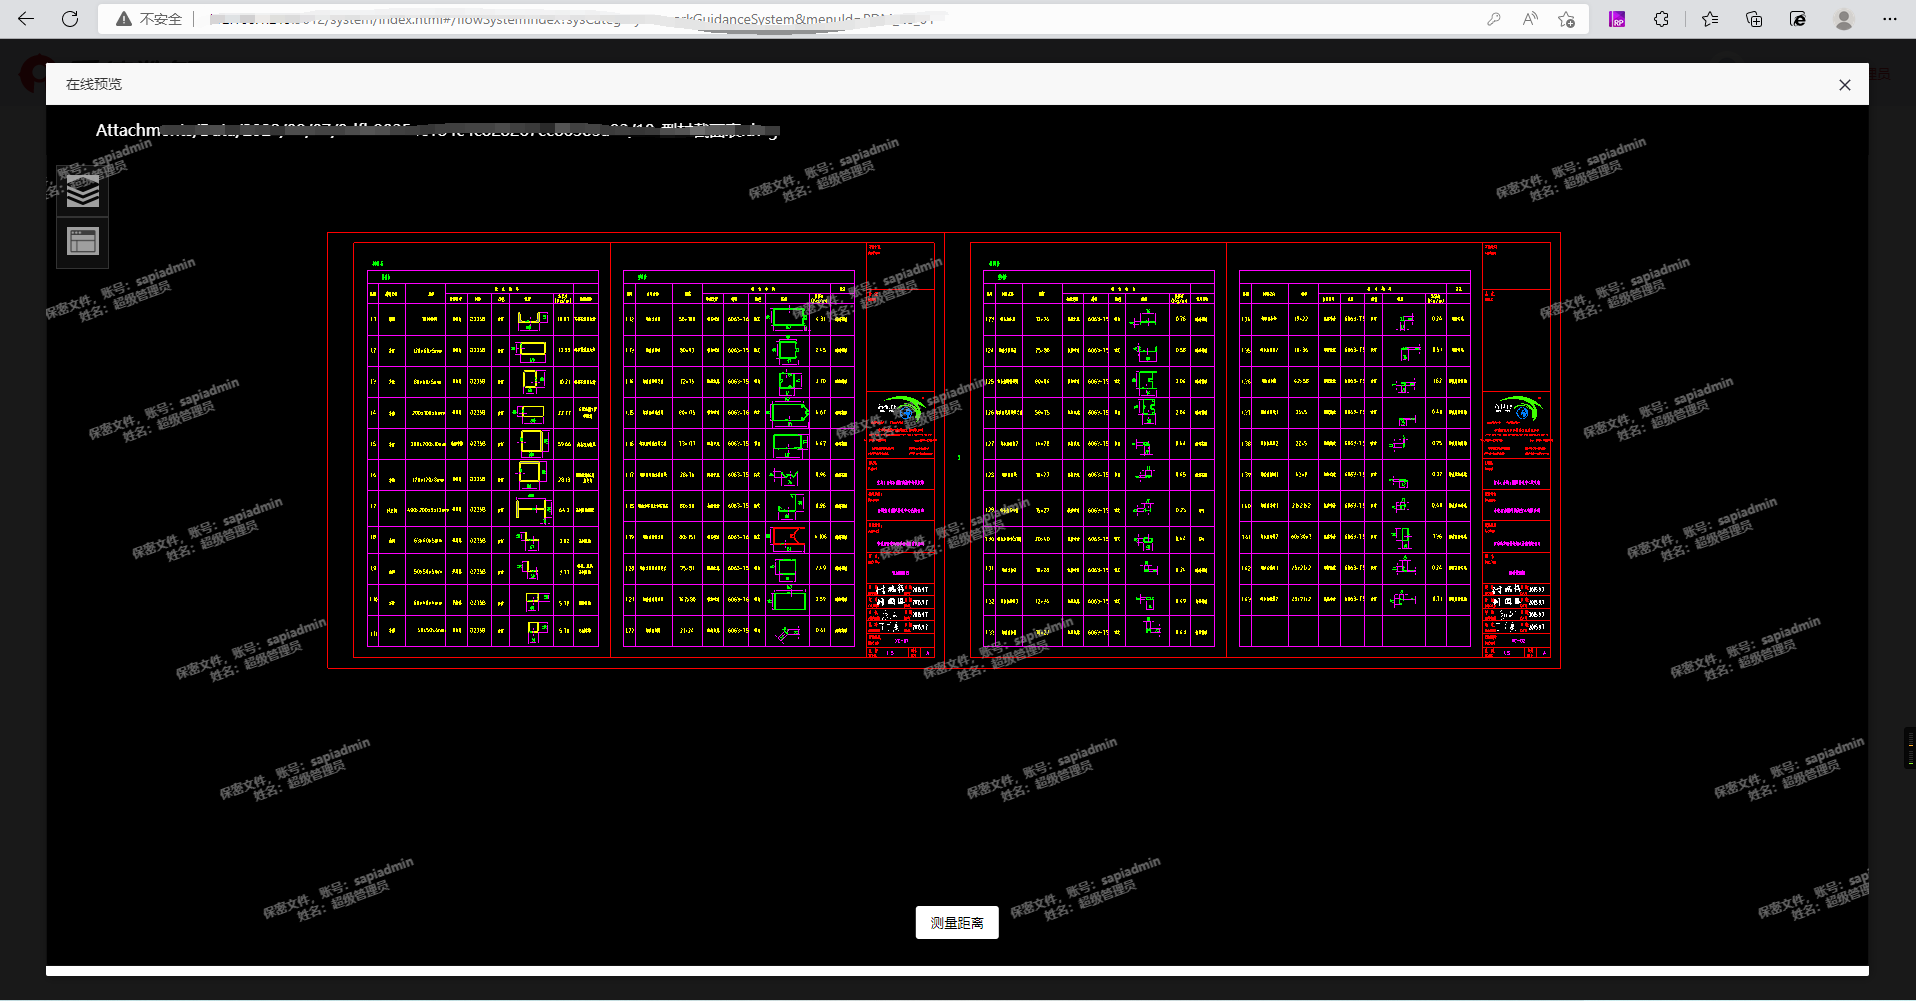Reload the current browser page
The image size is (1916, 1001).
tap(70, 19)
